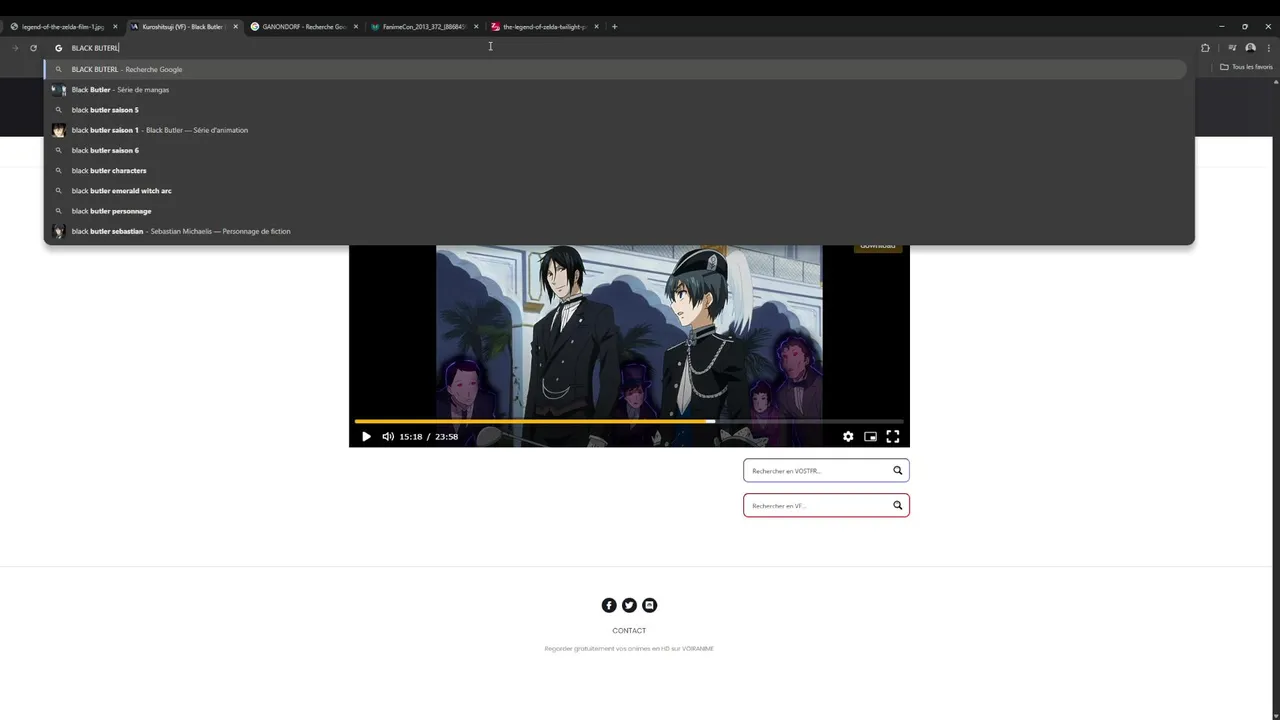Open the 'Tous les favoris' bookmarks folder

tap(1246, 67)
